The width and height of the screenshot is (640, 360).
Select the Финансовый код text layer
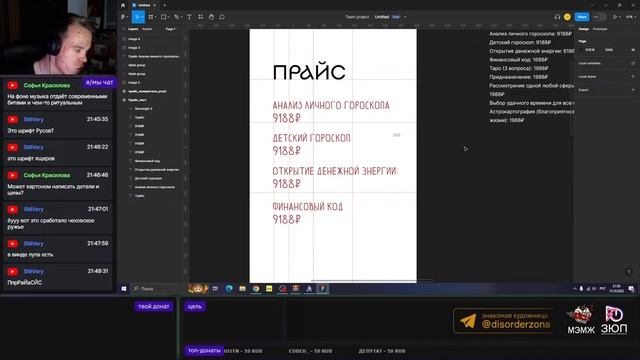147,161
